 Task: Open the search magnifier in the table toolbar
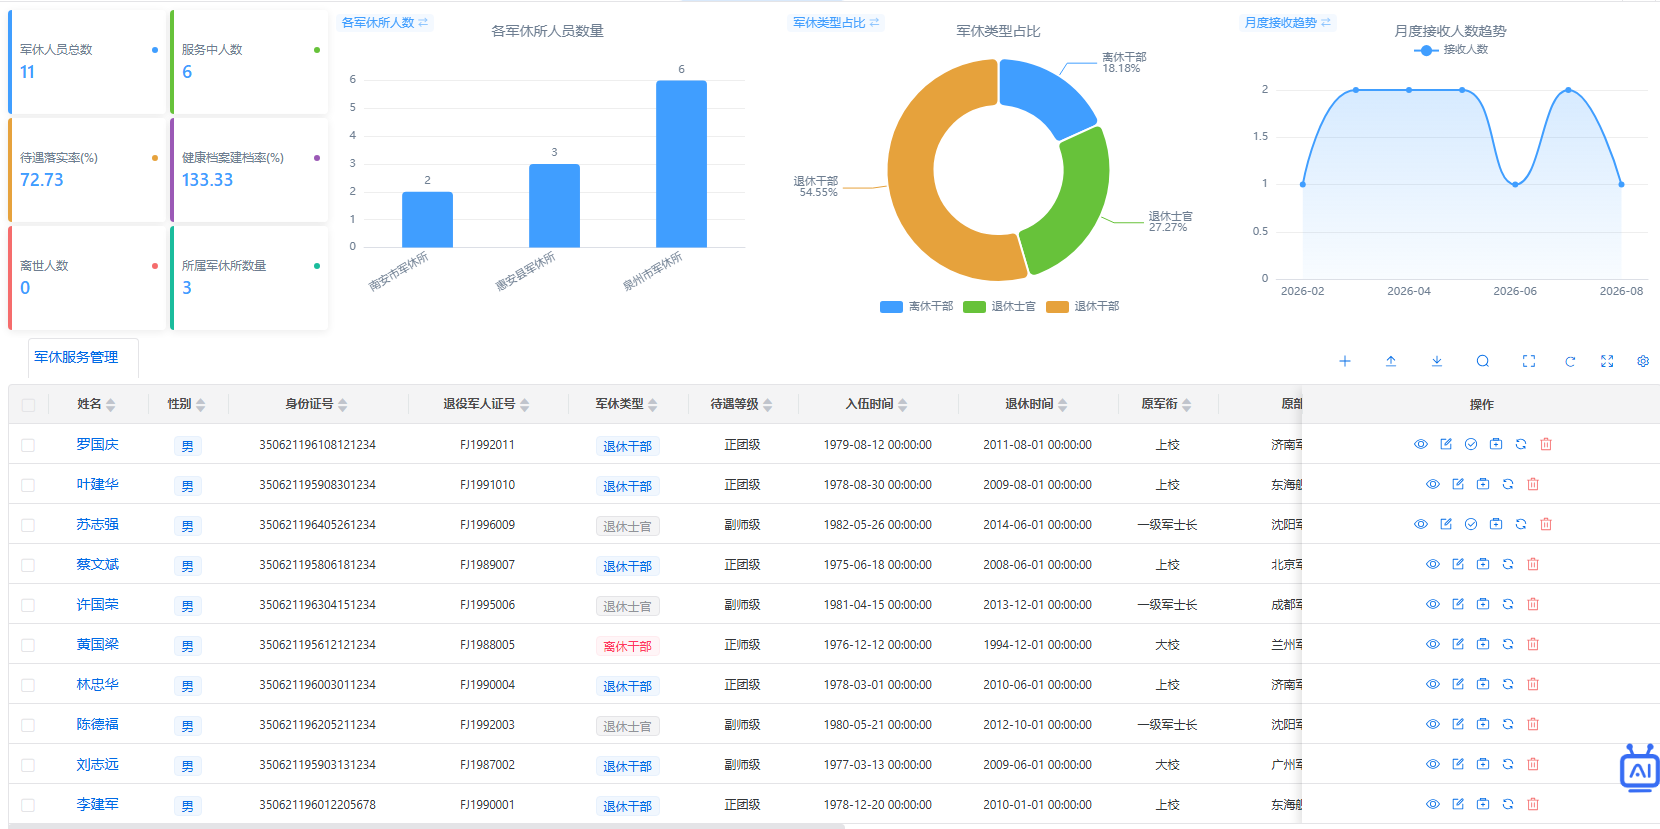click(x=1483, y=361)
